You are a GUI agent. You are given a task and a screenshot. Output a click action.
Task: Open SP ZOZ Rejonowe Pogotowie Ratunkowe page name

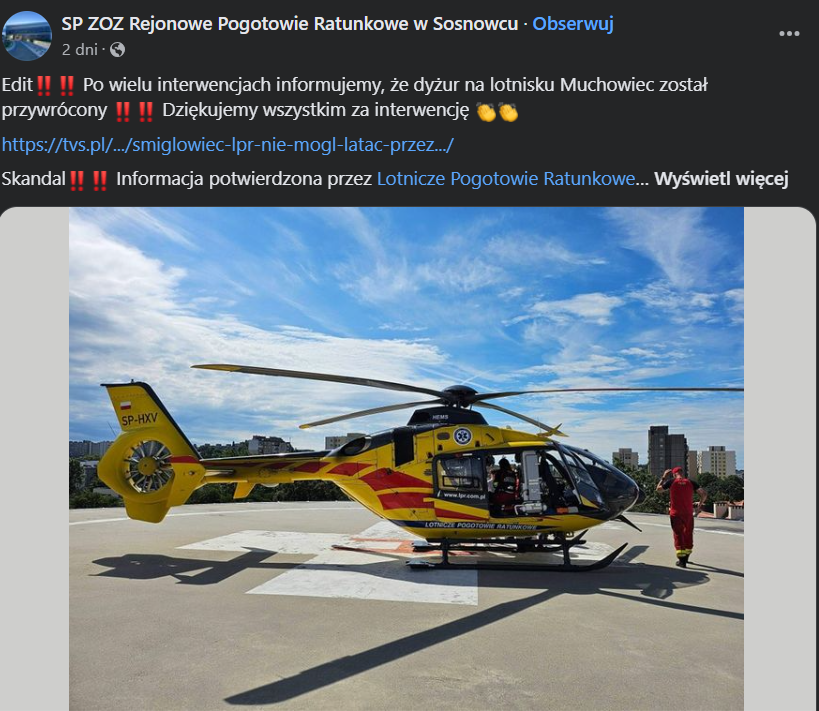click(290, 24)
